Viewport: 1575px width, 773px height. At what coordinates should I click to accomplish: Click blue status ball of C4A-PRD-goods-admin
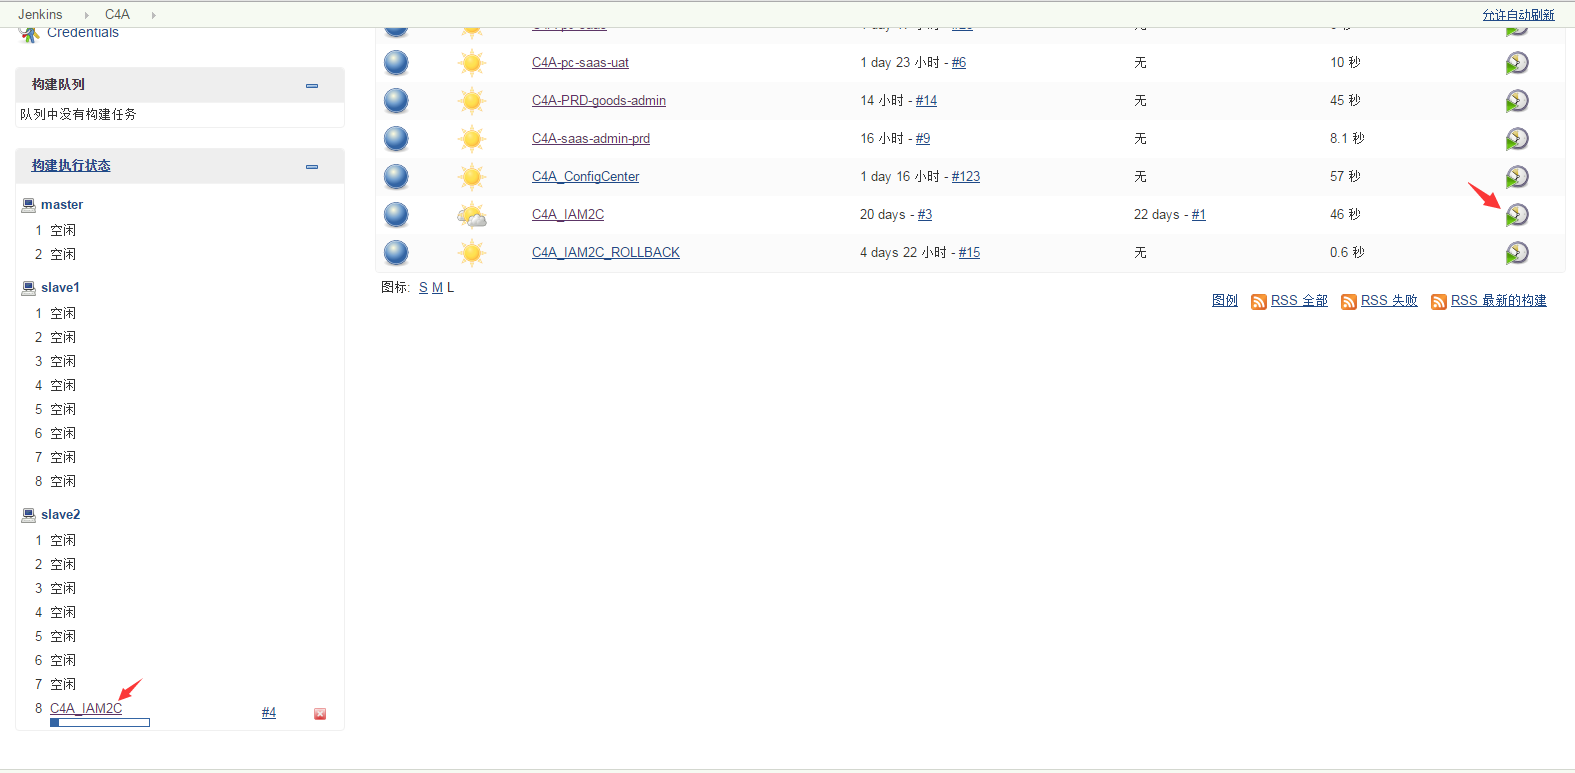[x=397, y=101]
